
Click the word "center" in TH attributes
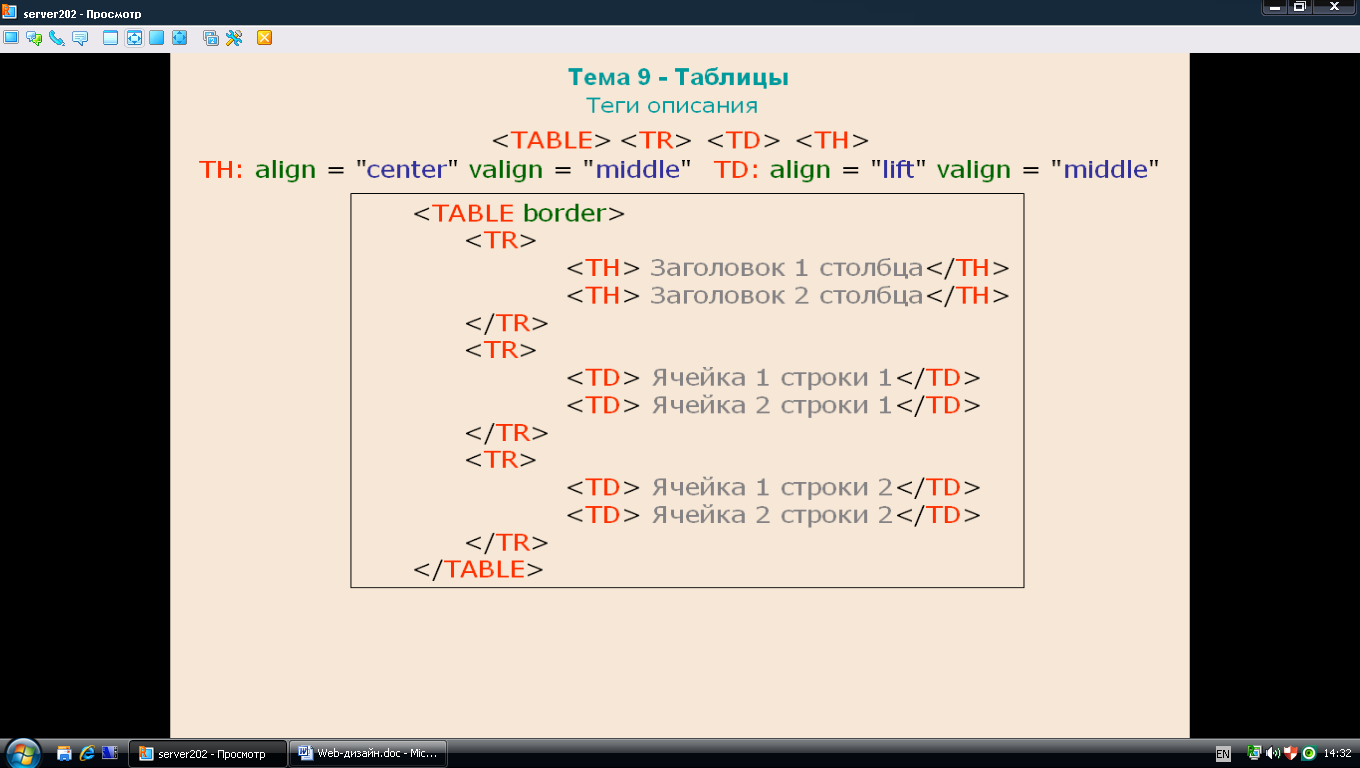(x=406, y=169)
